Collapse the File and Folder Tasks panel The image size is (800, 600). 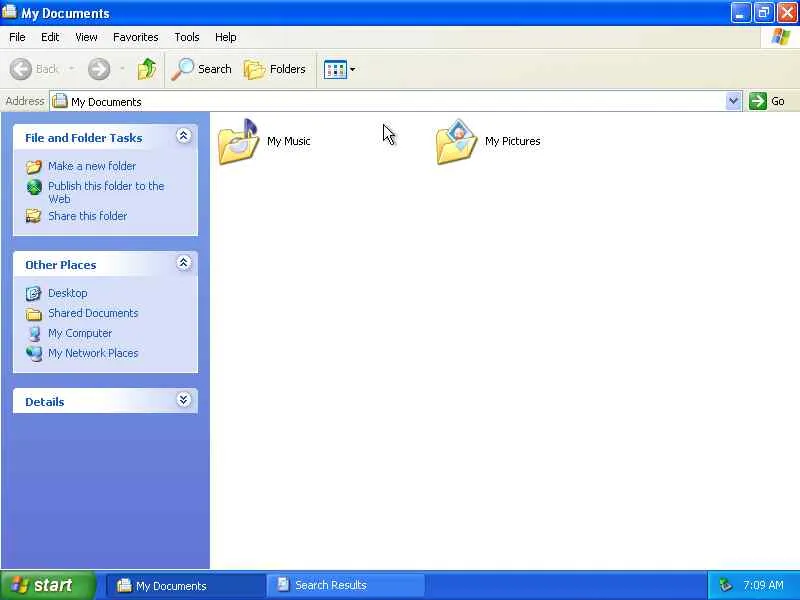[x=184, y=136]
